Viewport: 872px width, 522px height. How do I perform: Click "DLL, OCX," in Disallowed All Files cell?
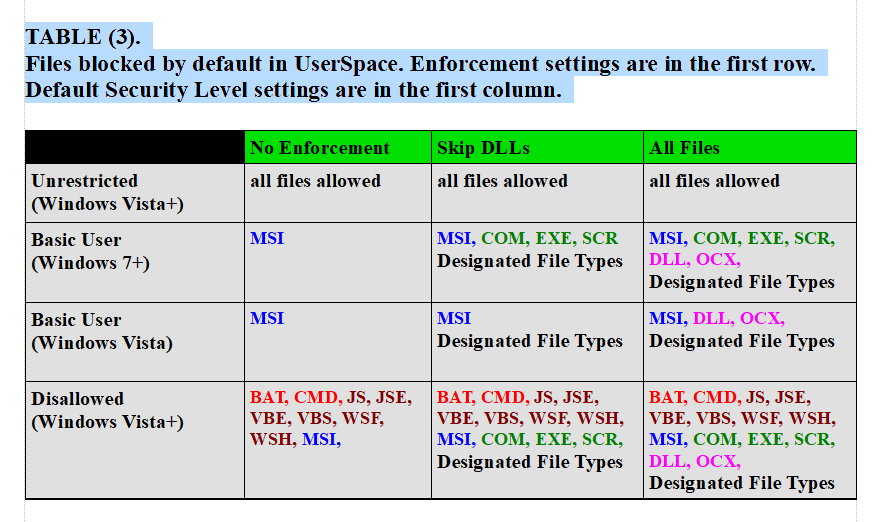[x=695, y=461]
